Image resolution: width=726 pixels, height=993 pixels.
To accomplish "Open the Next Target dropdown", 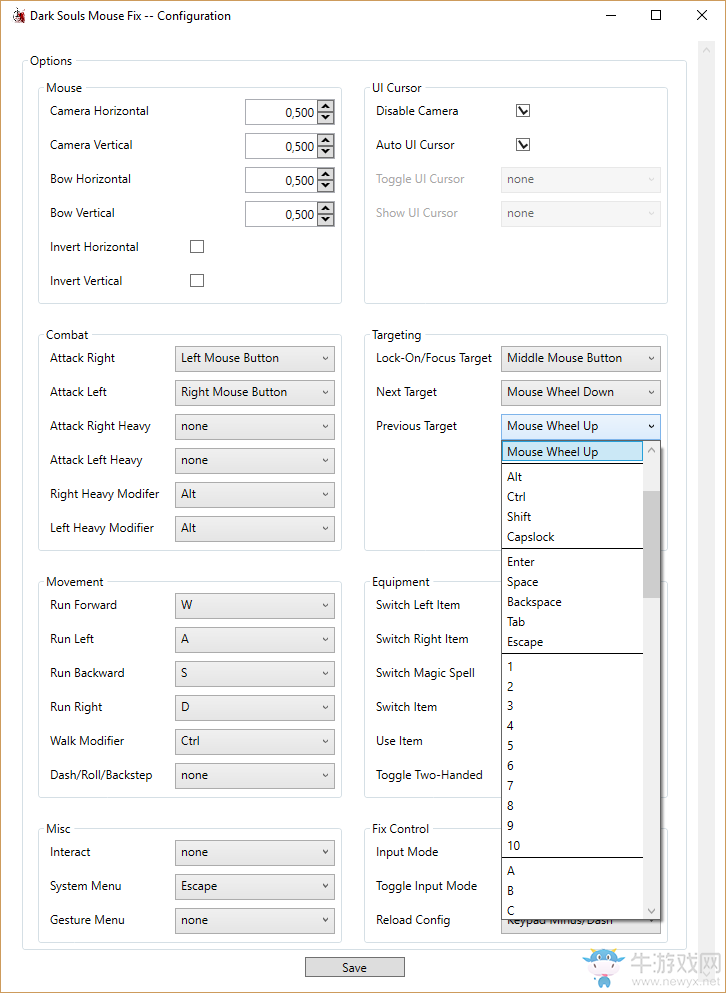I will (x=581, y=393).
